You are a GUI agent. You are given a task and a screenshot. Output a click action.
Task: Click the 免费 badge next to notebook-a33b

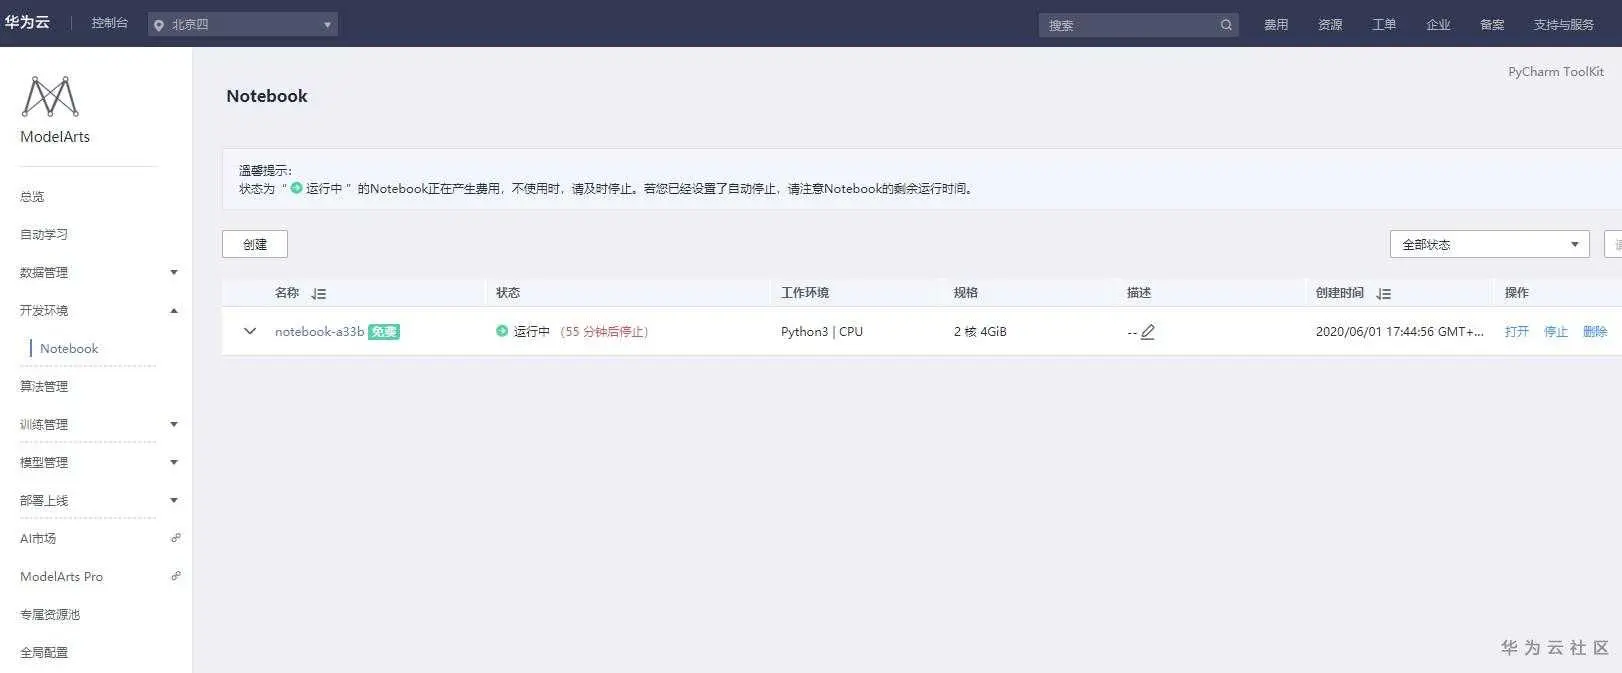384,332
